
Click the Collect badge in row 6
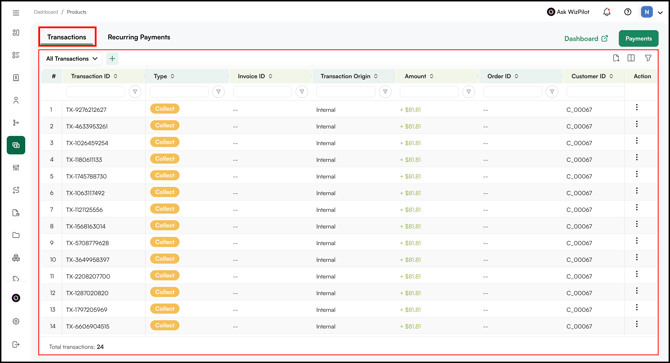tap(165, 192)
